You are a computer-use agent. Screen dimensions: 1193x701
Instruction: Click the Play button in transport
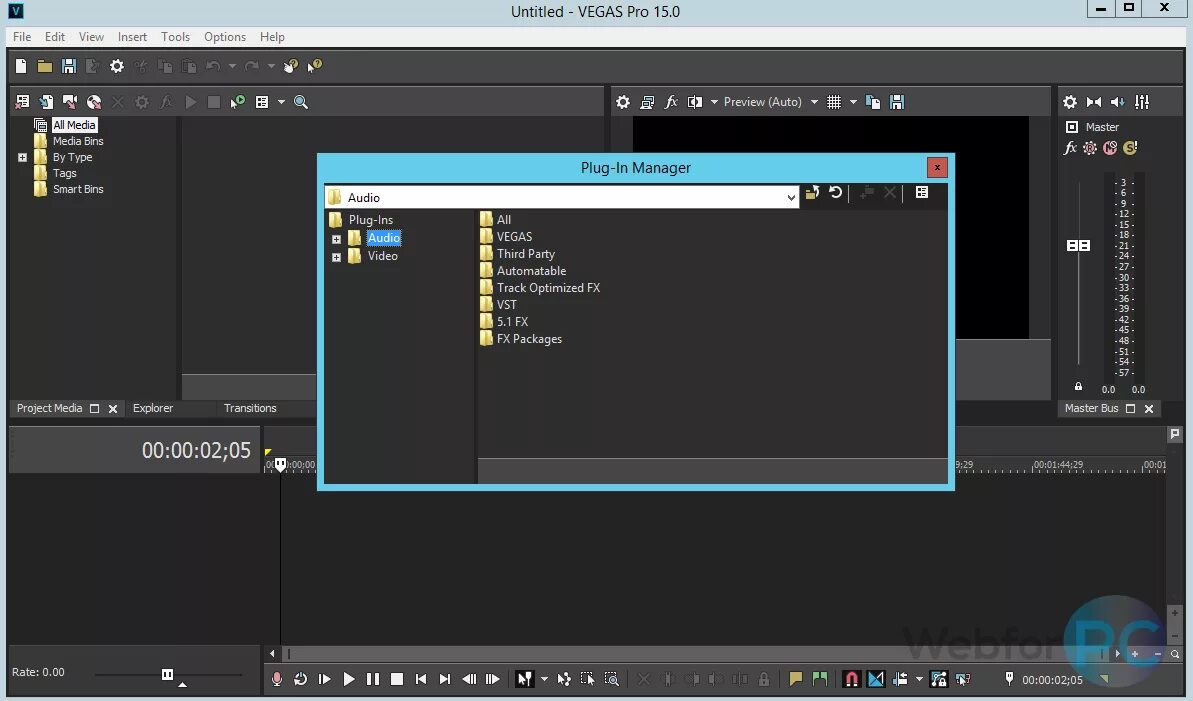click(348, 679)
